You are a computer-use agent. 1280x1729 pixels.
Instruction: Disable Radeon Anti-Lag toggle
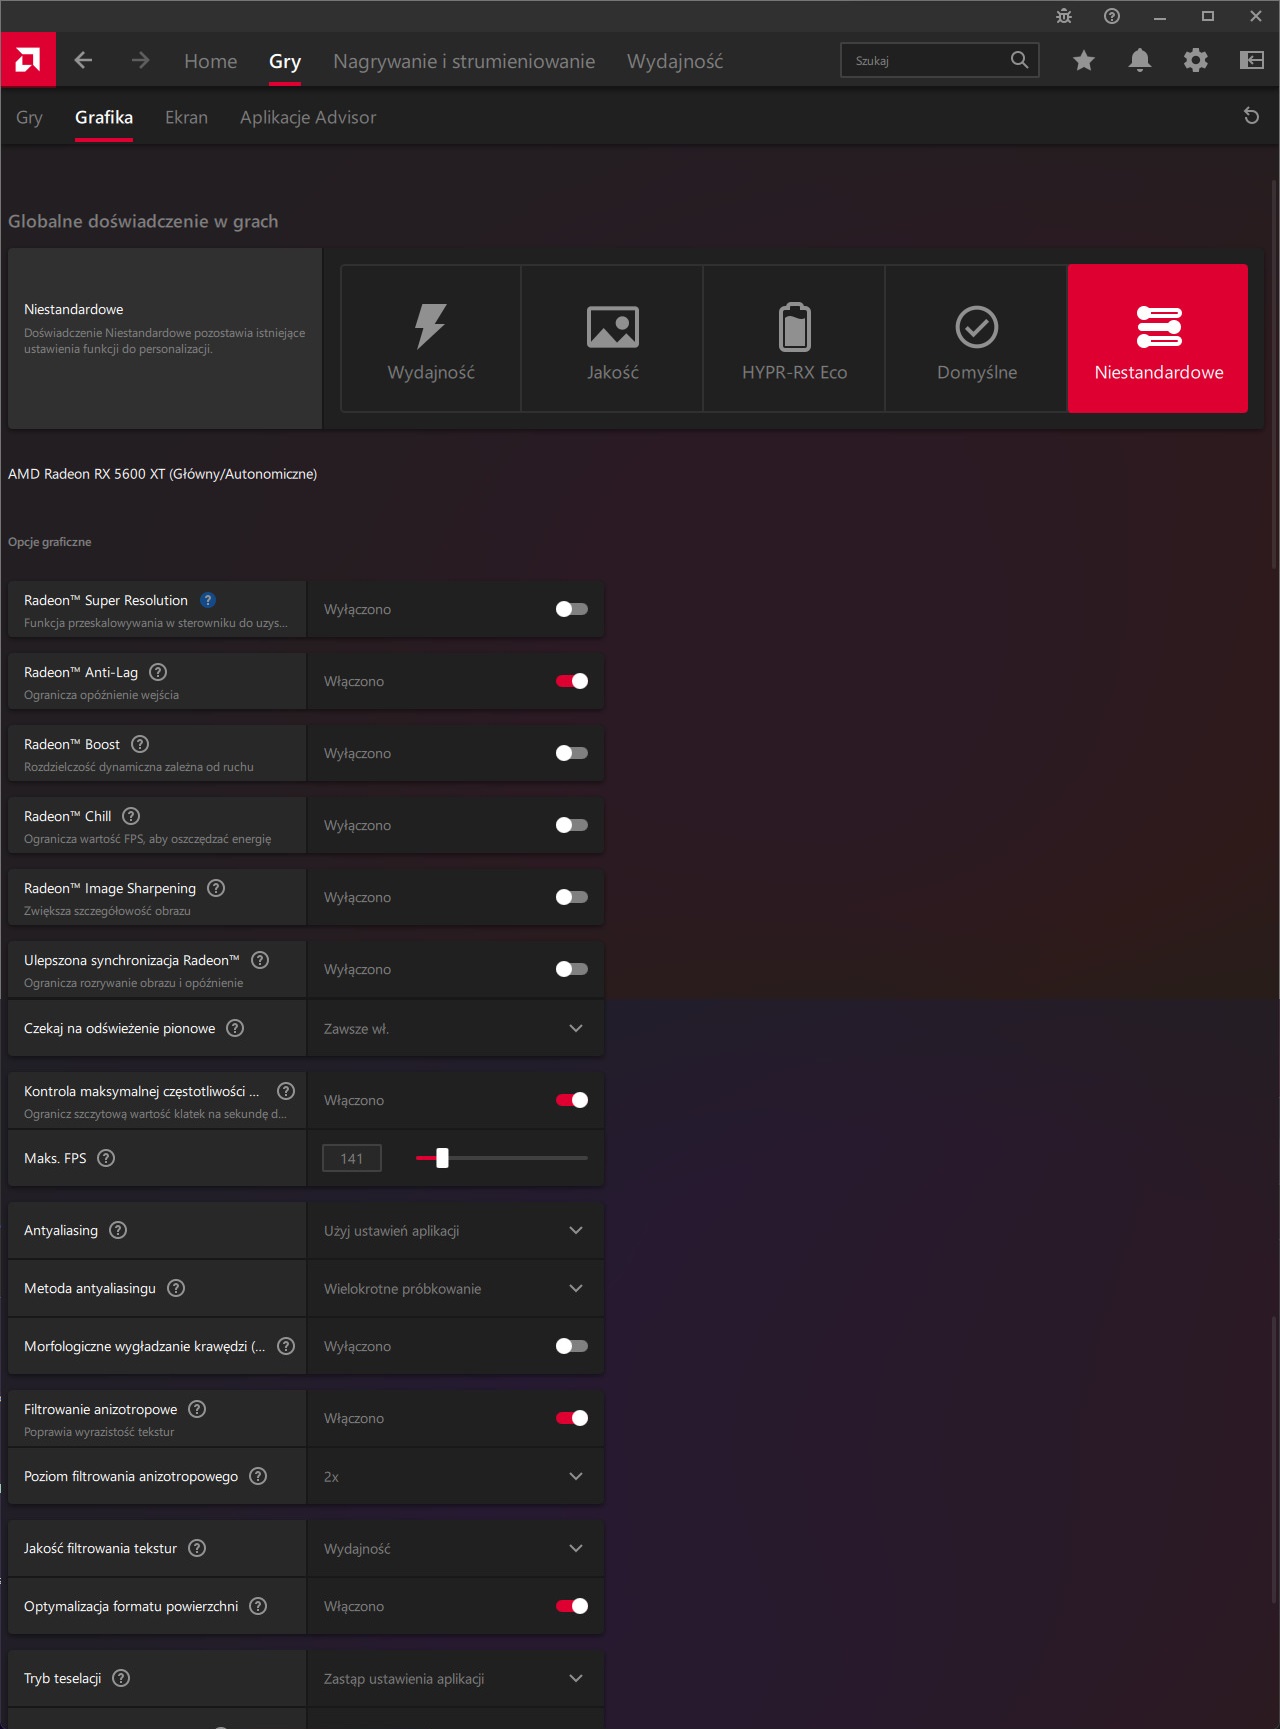pos(572,681)
